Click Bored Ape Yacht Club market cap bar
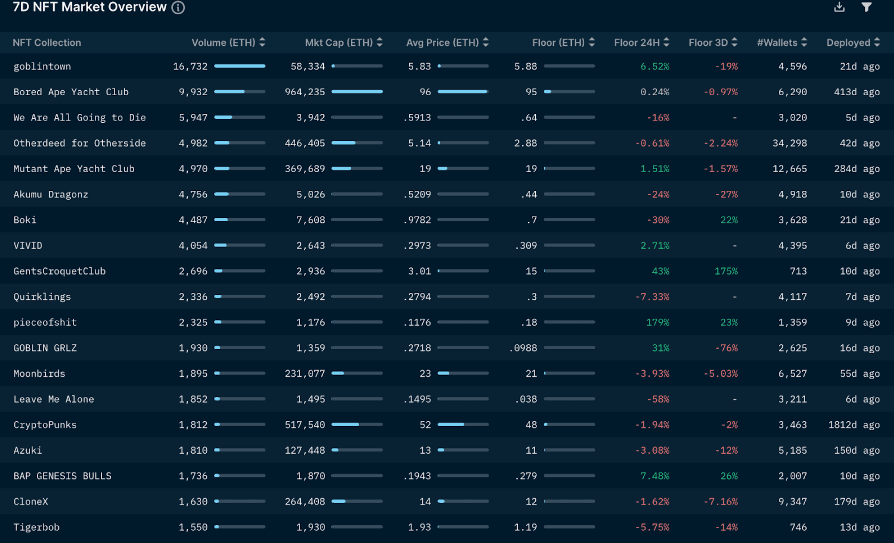The image size is (894, 543). pyautogui.click(x=357, y=91)
